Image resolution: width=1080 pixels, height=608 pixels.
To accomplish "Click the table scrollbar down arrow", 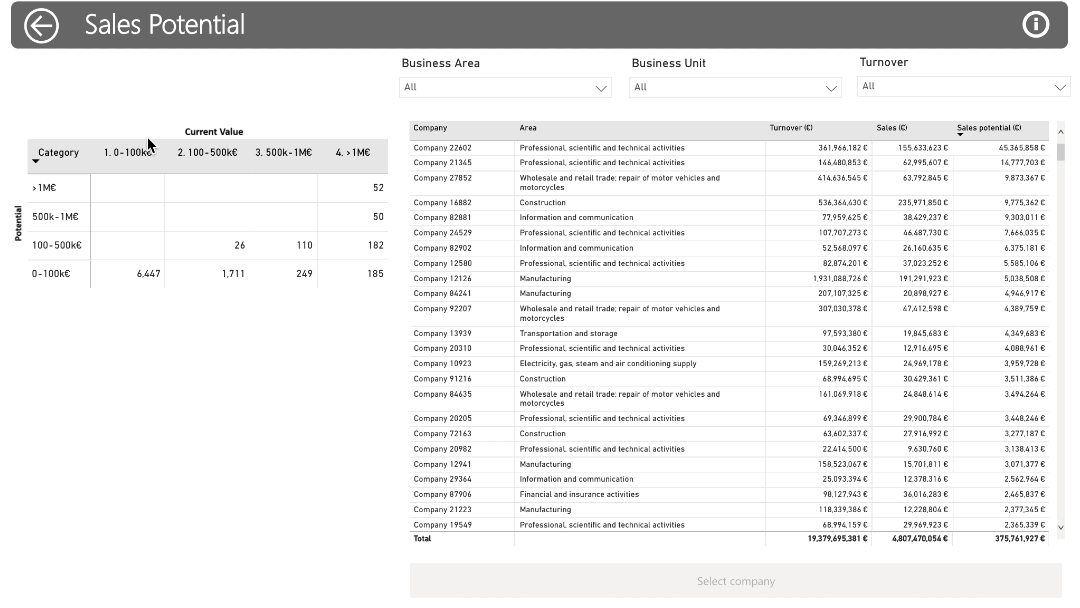I will click(x=1061, y=527).
